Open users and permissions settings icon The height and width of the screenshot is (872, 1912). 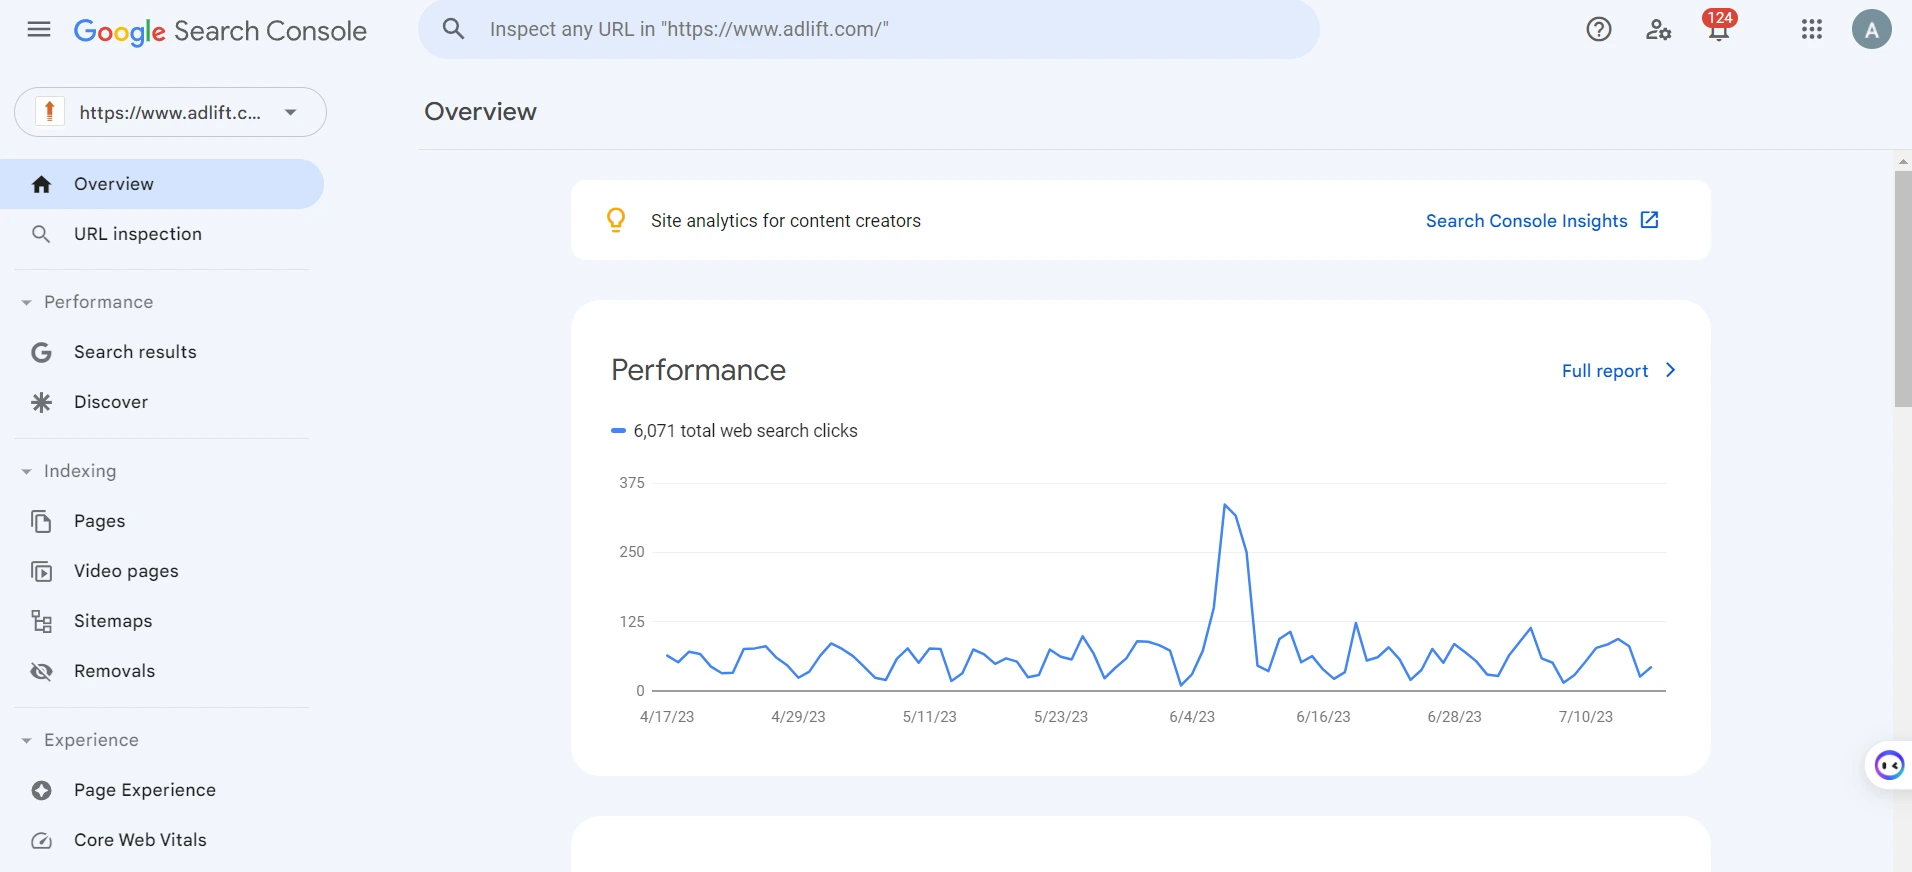pyautogui.click(x=1658, y=29)
